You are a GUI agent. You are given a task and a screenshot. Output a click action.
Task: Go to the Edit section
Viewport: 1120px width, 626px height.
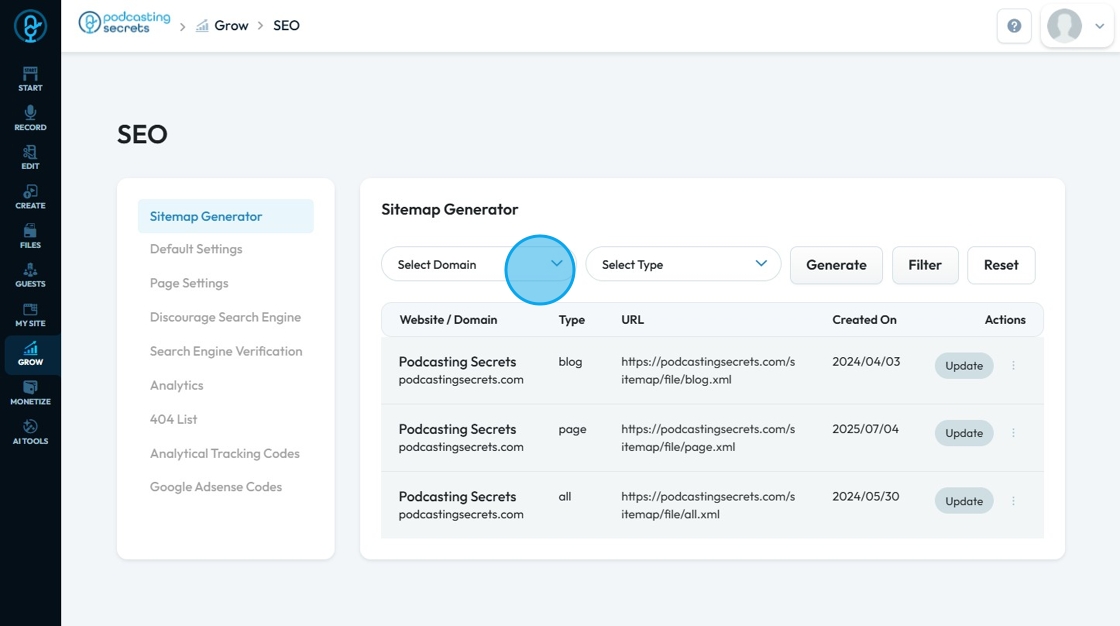[x=30, y=157]
